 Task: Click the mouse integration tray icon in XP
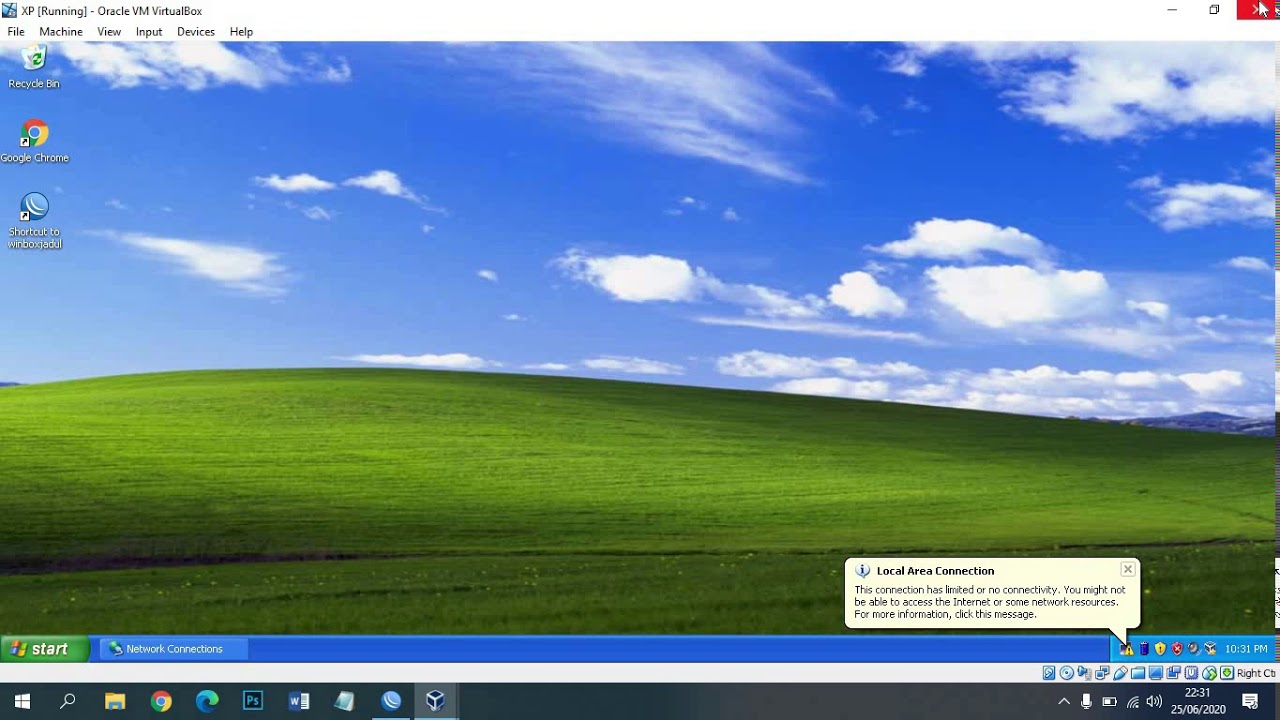click(1194, 649)
